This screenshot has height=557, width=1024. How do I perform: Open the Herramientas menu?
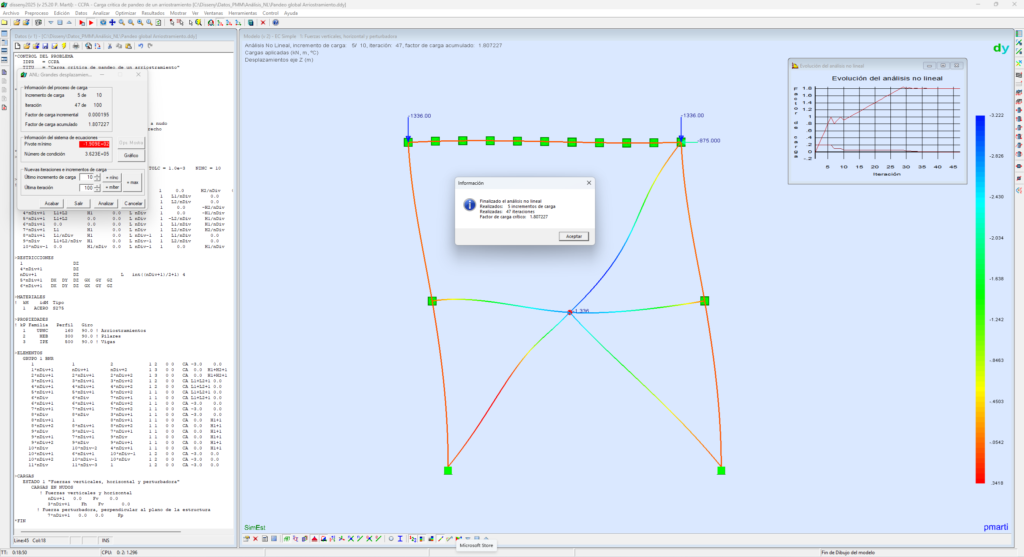tap(243, 13)
